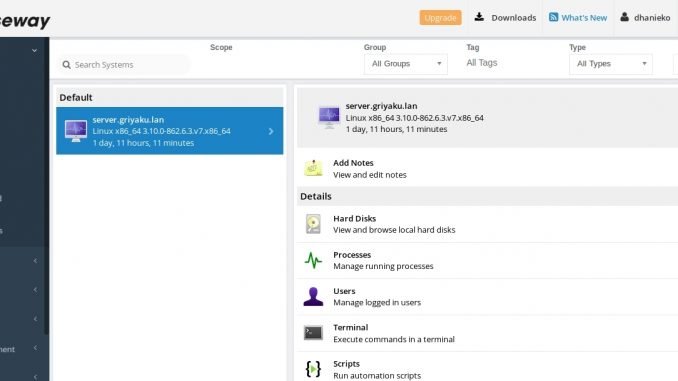The width and height of the screenshot is (678, 381).
Task: Click the monitor icon in the detail header
Action: pyautogui.click(x=329, y=117)
